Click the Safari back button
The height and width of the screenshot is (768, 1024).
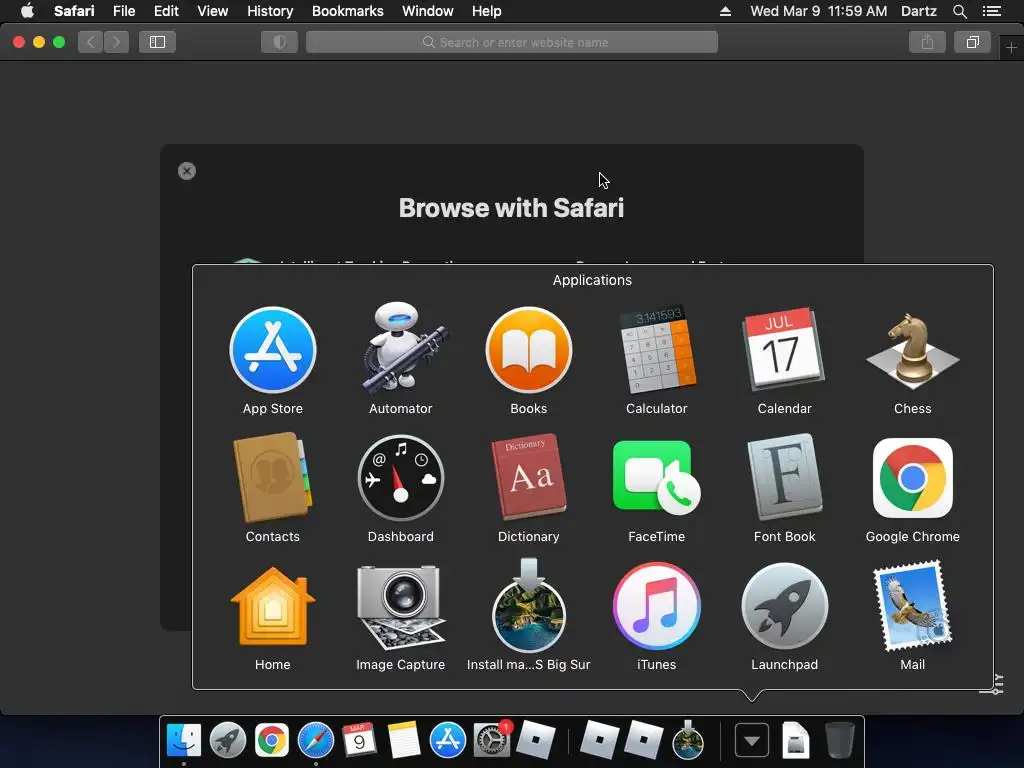[x=91, y=42]
